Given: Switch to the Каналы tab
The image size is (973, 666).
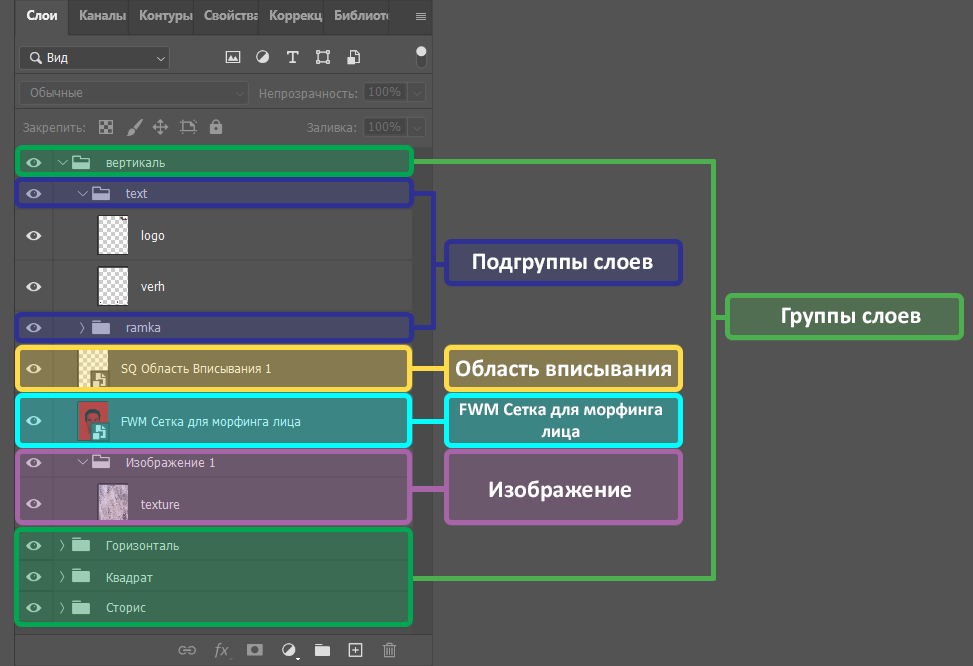Looking at the screenshot, I should click(101, 16).
